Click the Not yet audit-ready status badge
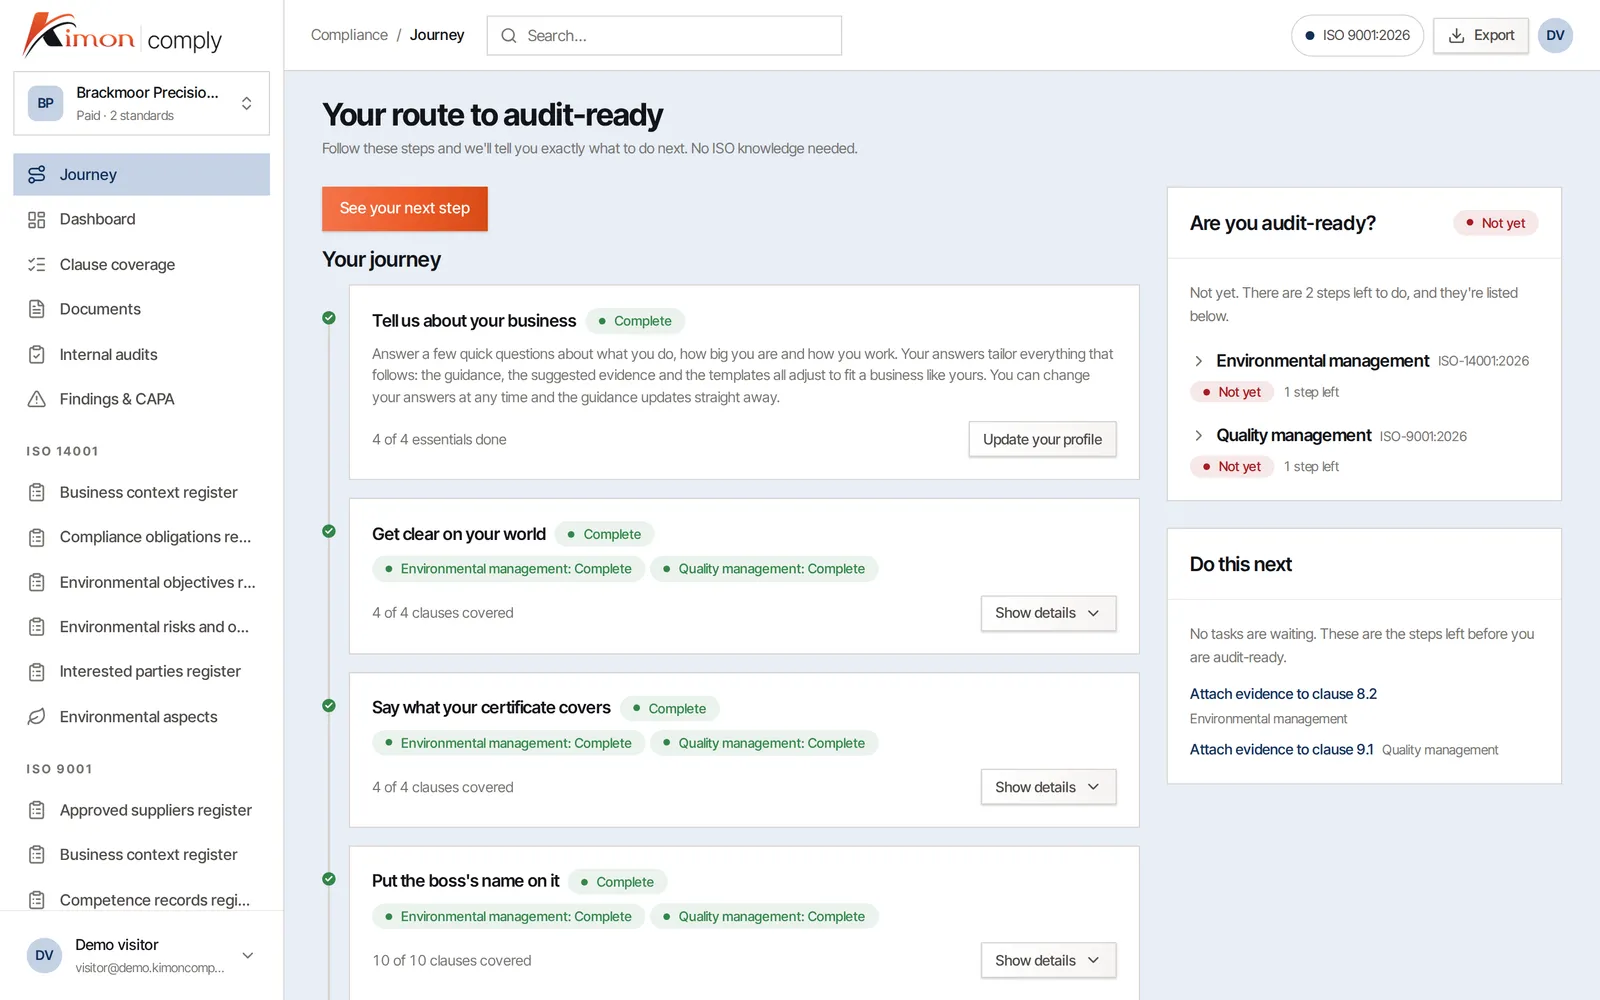Screen dimensions: 1600x1000 tap(1495, 223)
